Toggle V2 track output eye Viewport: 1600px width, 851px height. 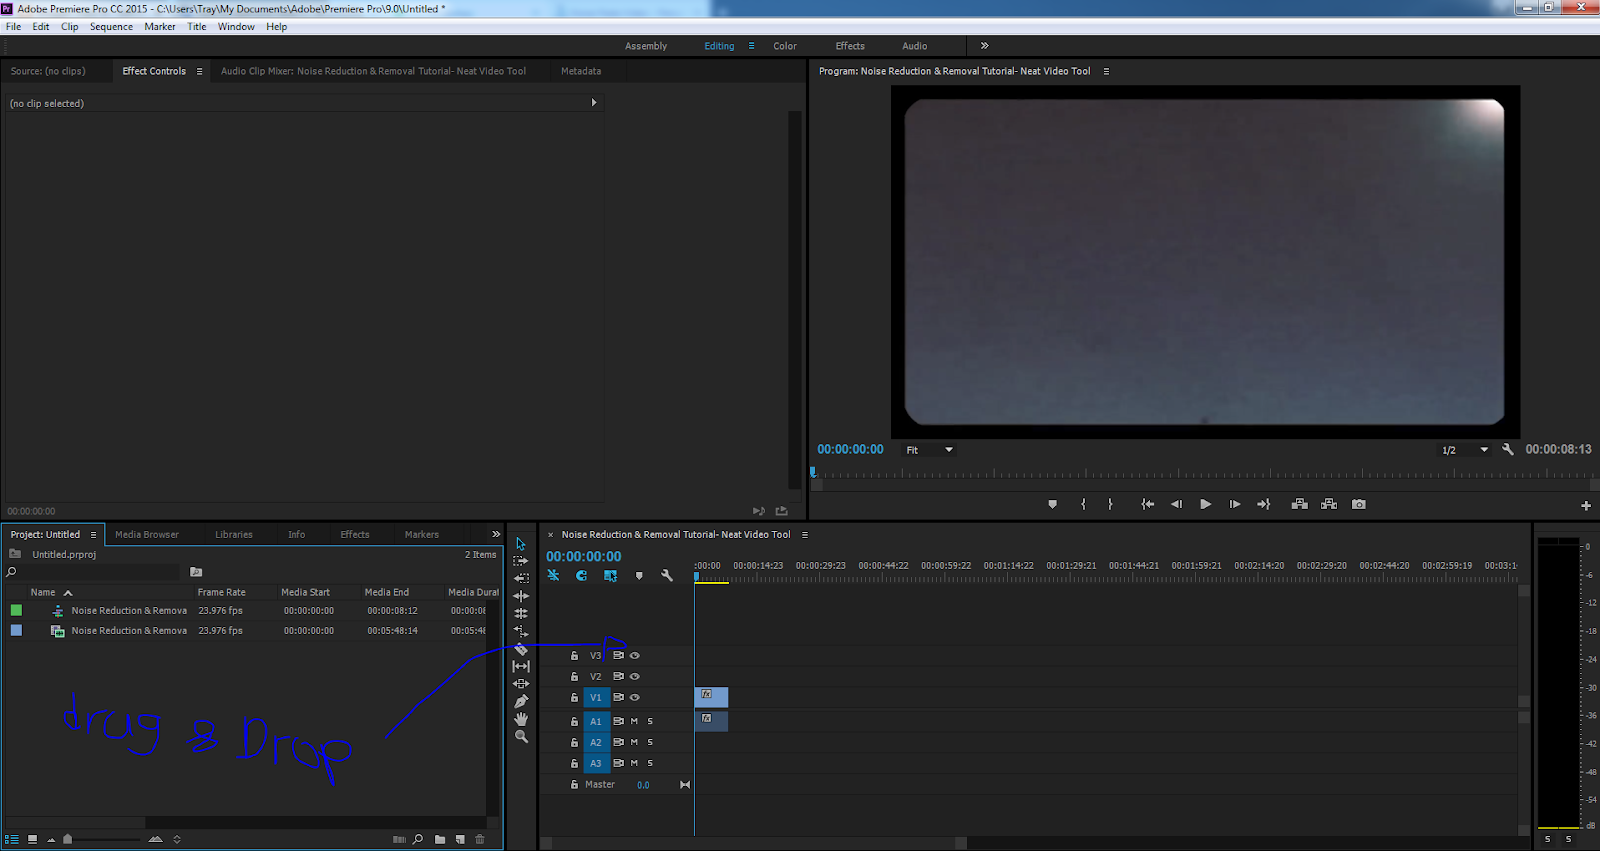[x=634, y=677]
